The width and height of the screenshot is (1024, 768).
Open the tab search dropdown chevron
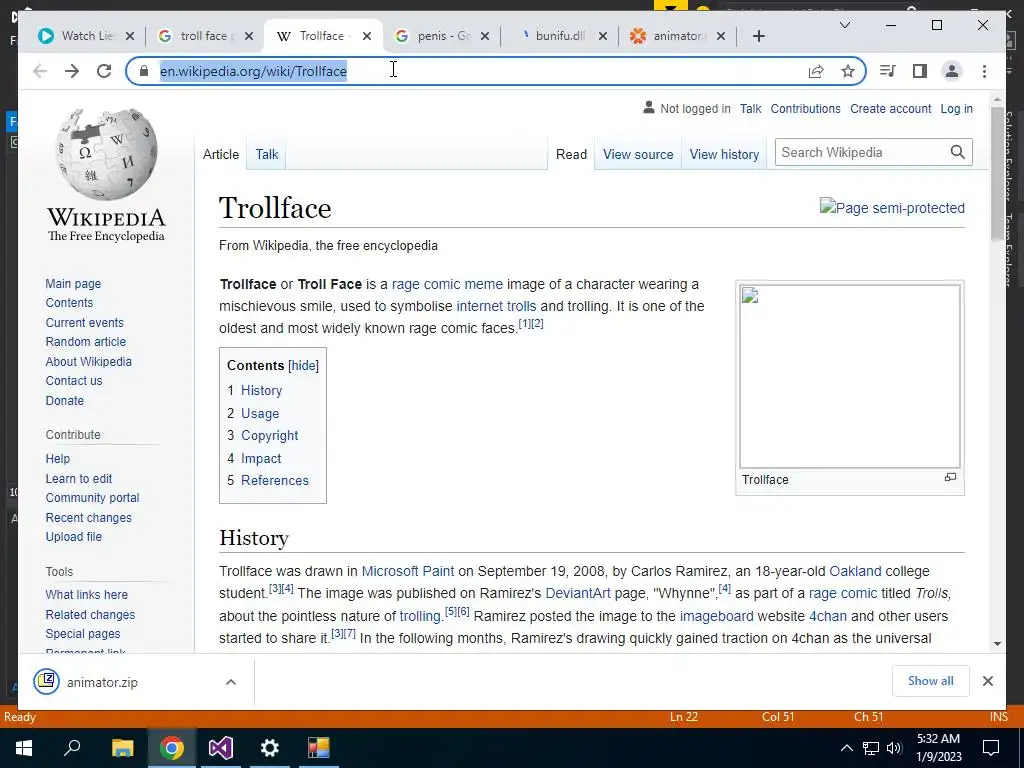(844, 25)
